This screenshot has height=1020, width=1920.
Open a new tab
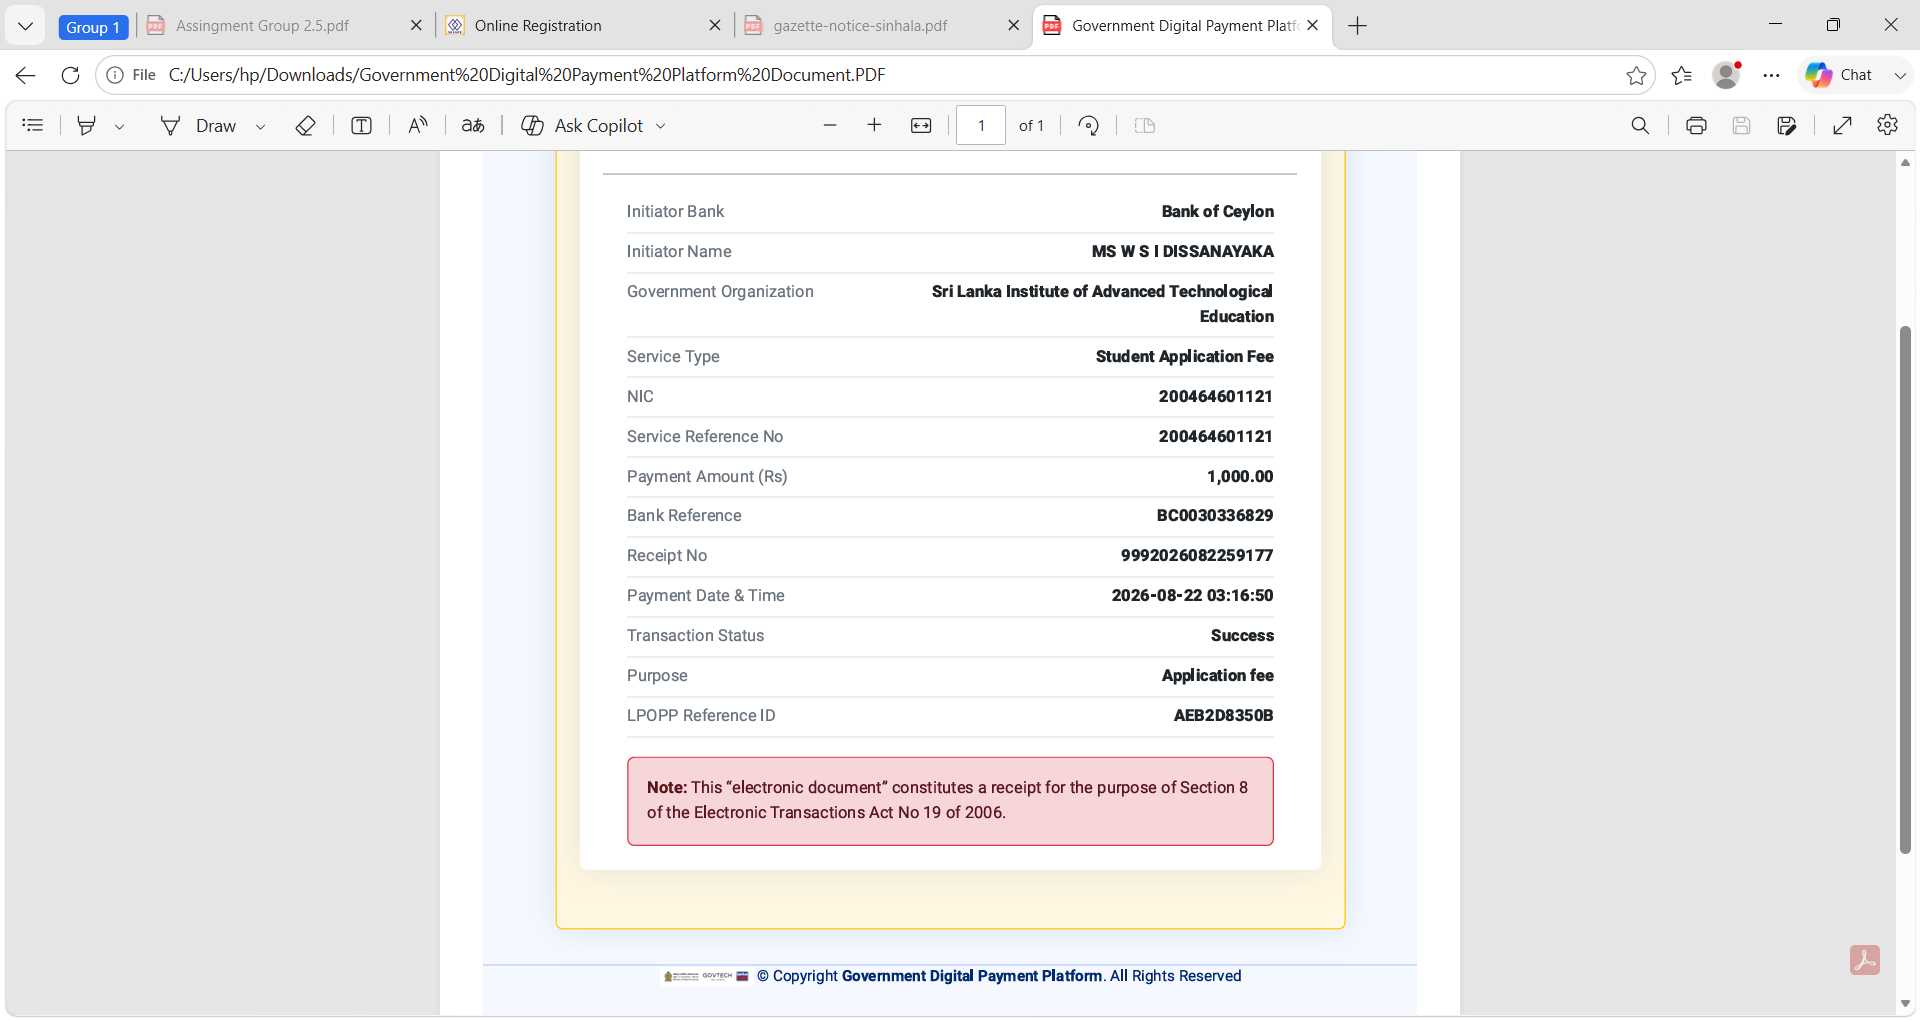tap(1357, 26)
